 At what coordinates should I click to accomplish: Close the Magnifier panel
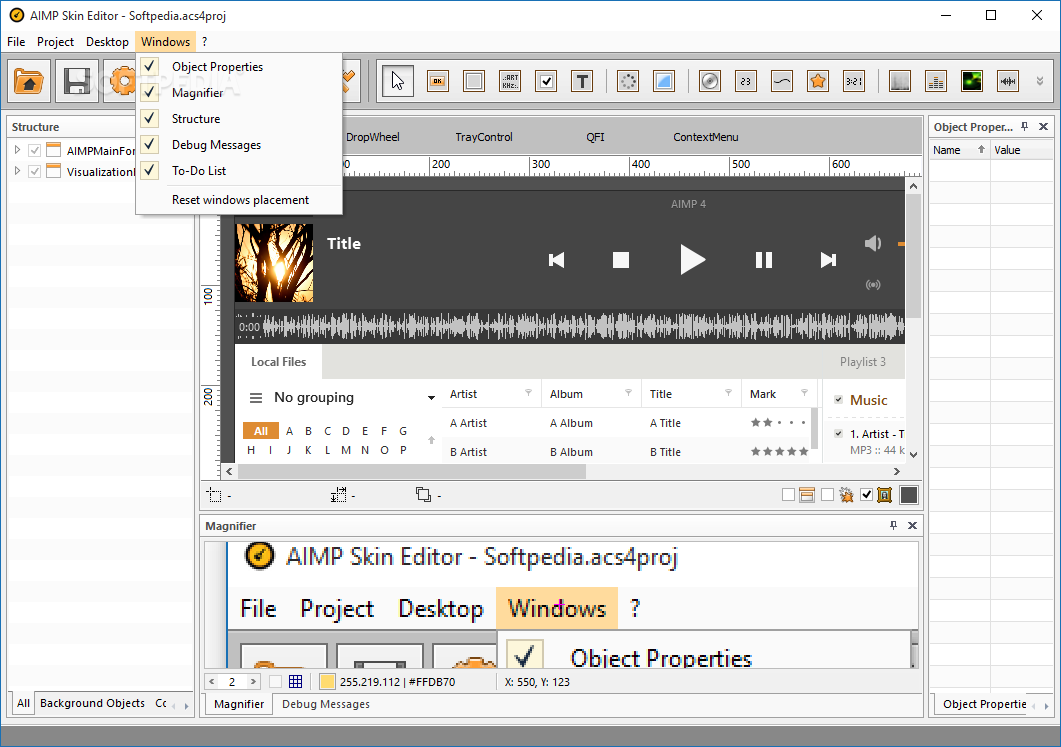point(912,526)
